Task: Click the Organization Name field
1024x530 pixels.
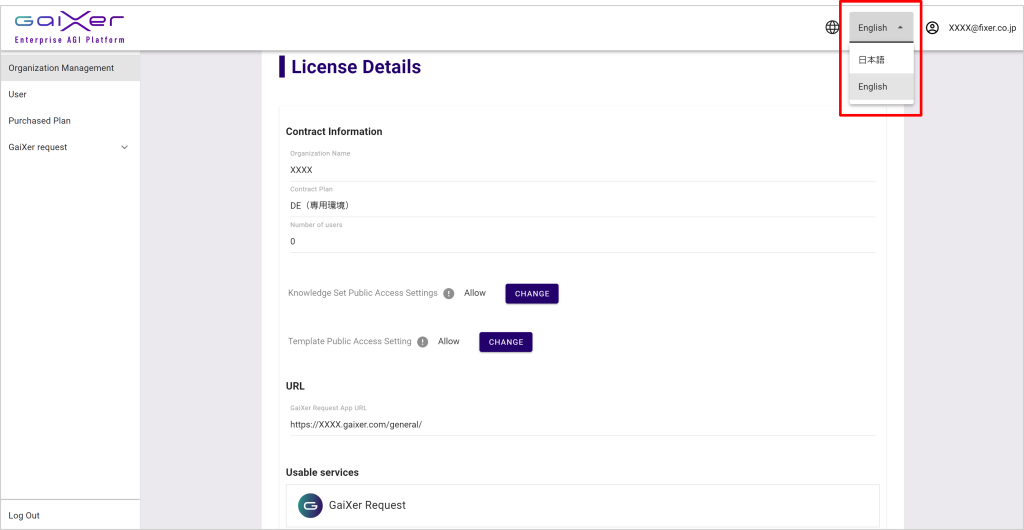Action: pos(580,170)
